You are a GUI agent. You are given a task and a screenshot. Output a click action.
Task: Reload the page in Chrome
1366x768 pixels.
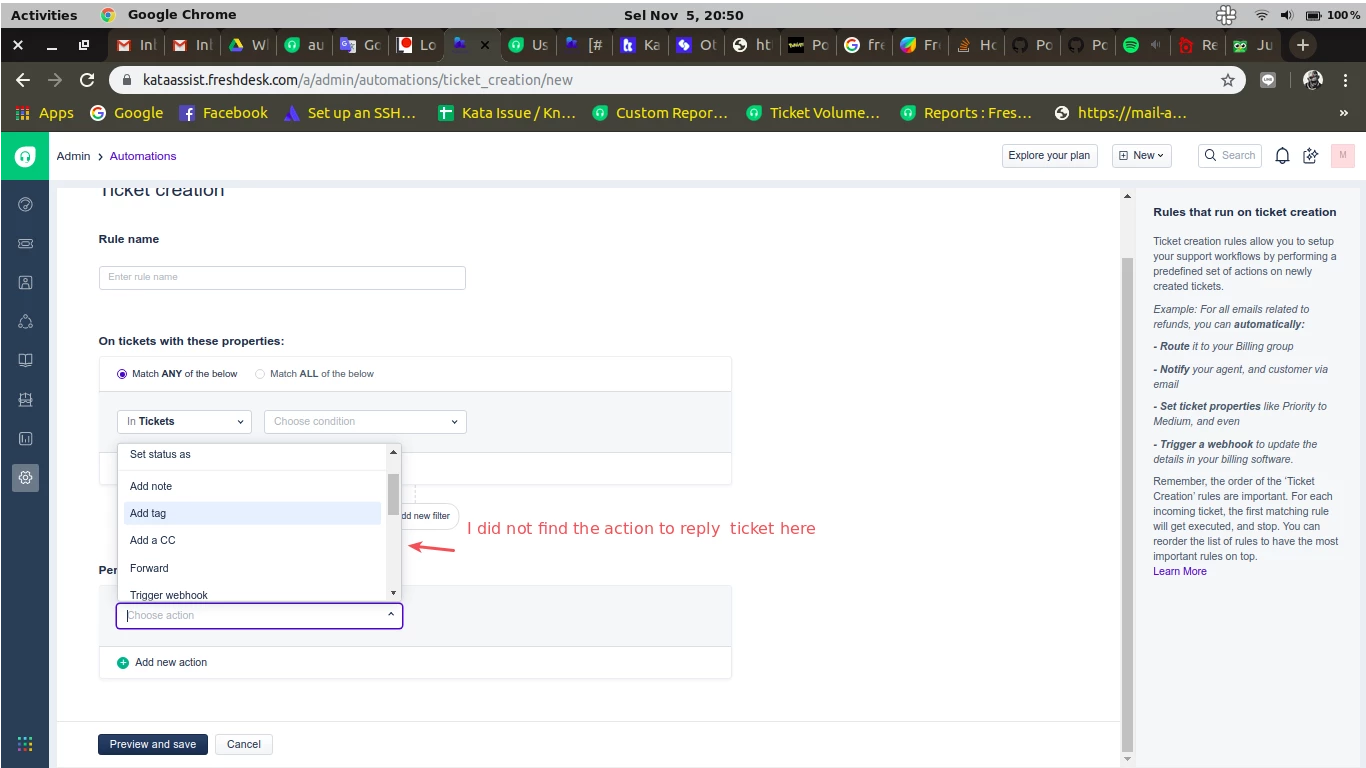87,80
